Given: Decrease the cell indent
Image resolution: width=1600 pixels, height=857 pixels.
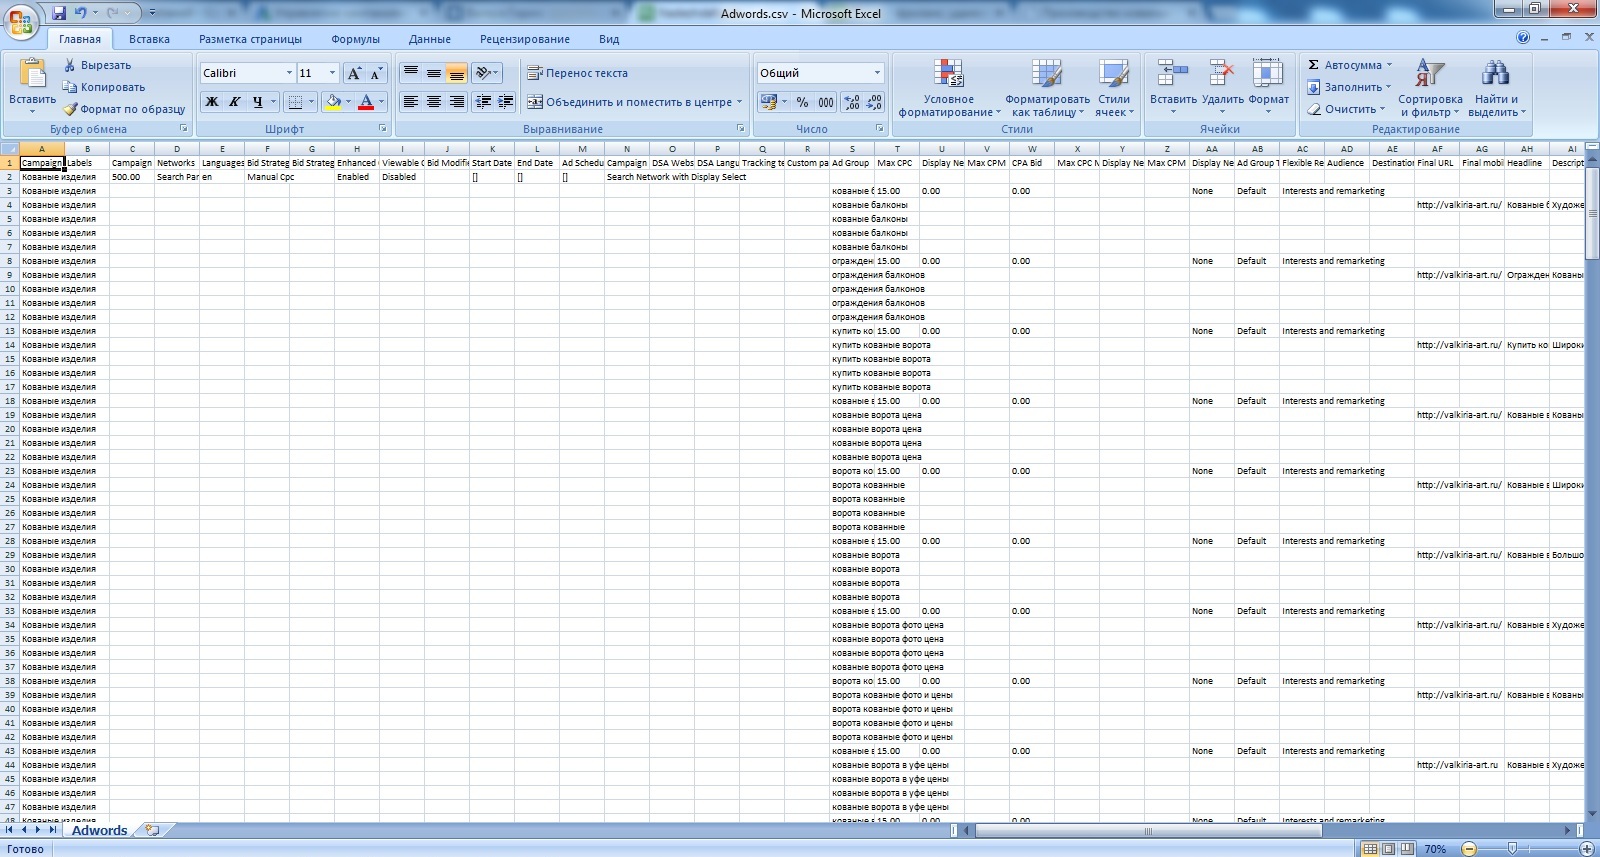Looking at the screenshot, I should click(483, 102).
